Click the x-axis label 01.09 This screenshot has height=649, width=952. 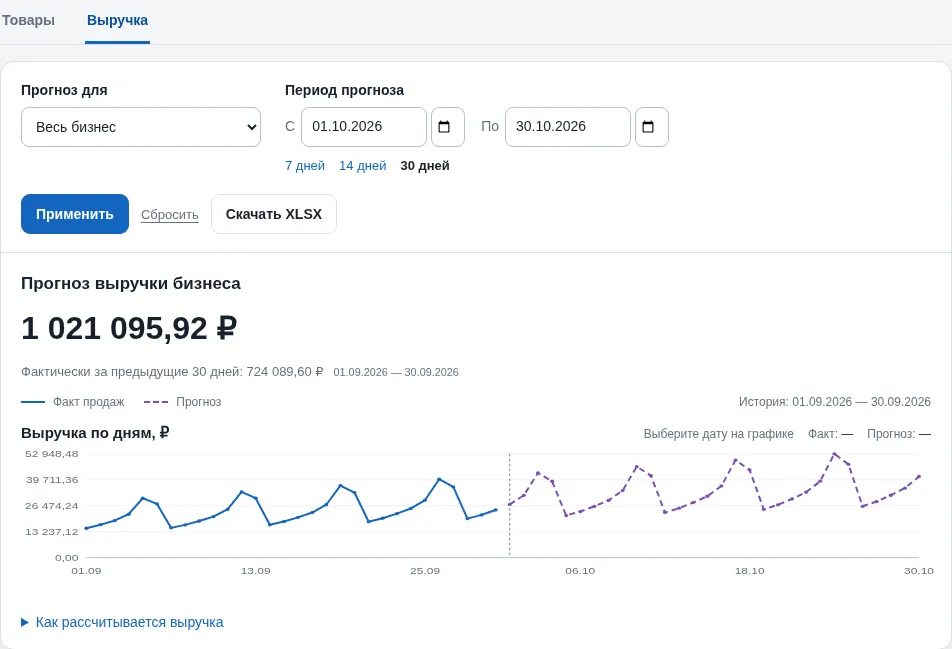86,571
